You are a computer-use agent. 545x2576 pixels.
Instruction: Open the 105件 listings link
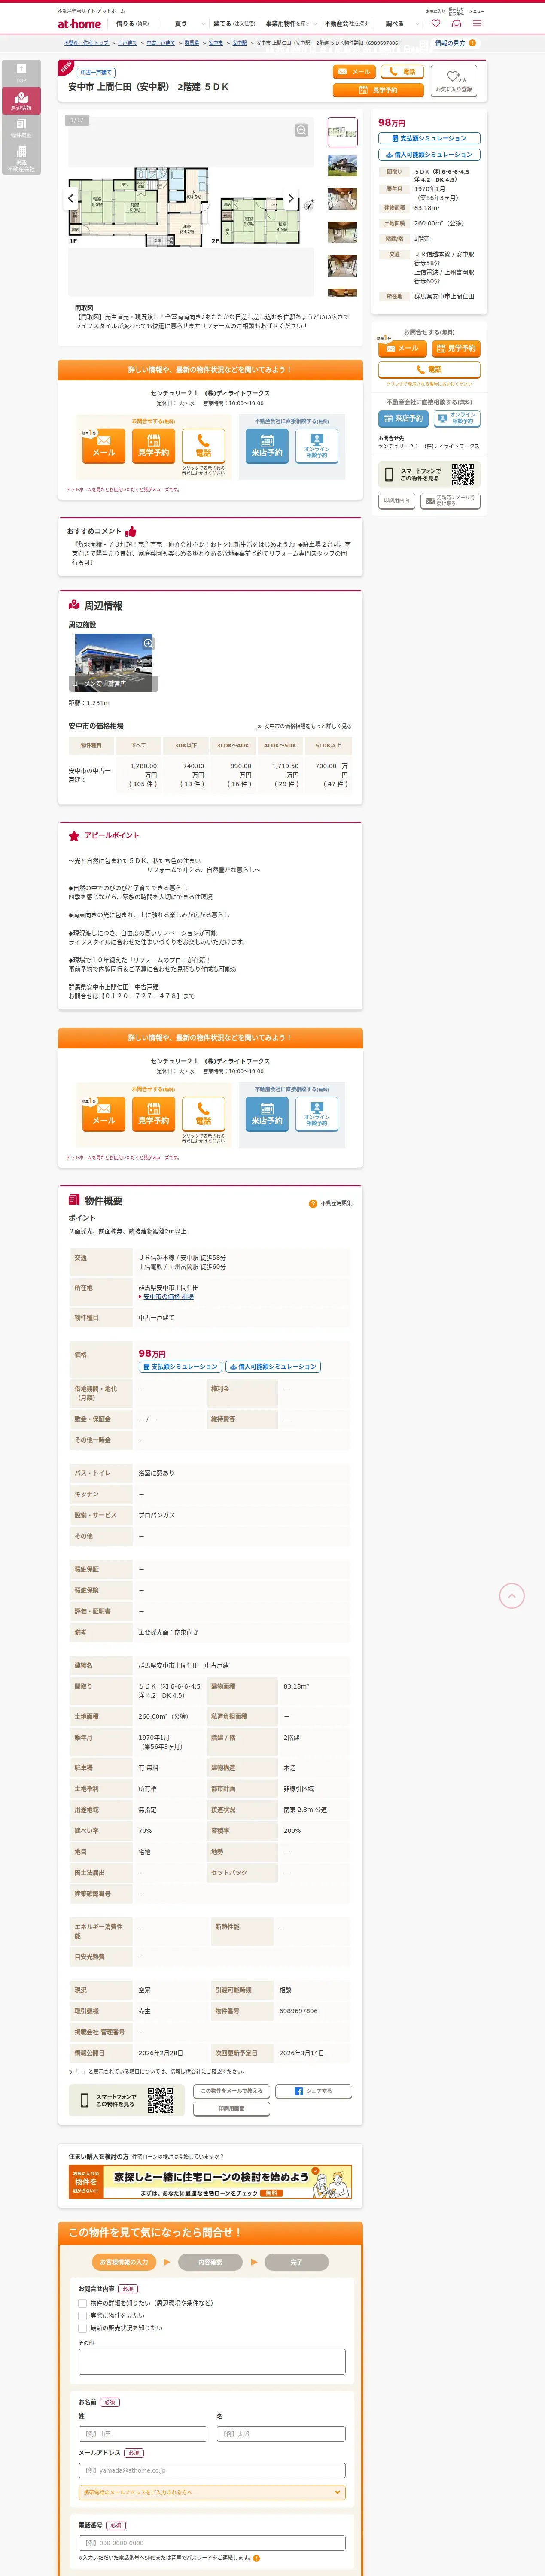pyautogui.click(x=143, y=784)
